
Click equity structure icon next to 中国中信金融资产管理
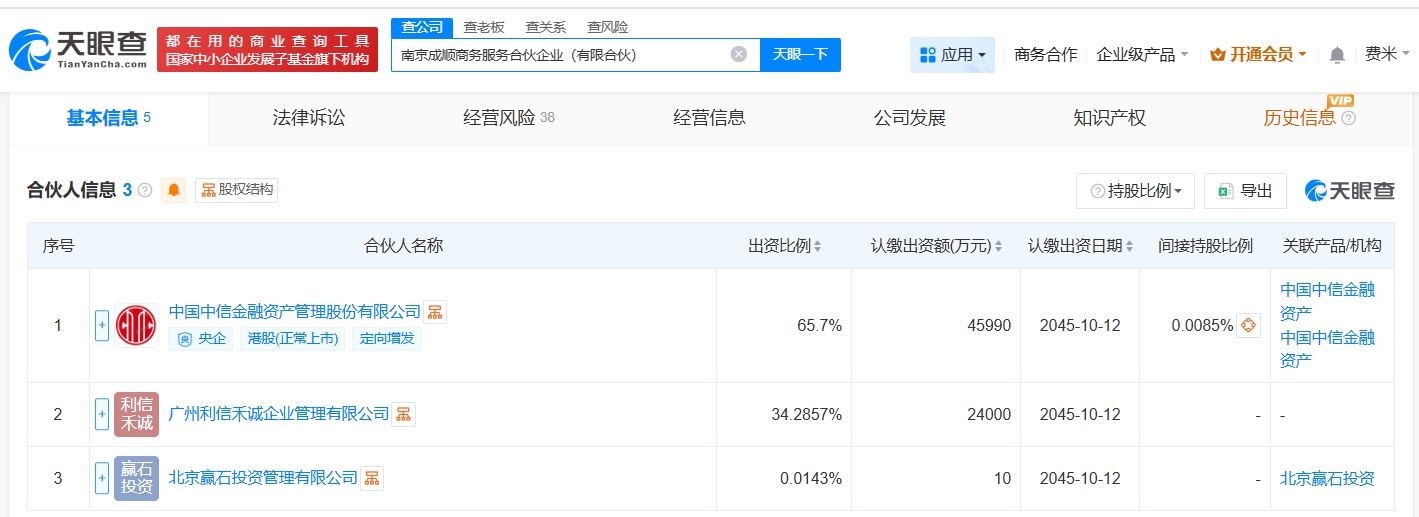(435, 312)
